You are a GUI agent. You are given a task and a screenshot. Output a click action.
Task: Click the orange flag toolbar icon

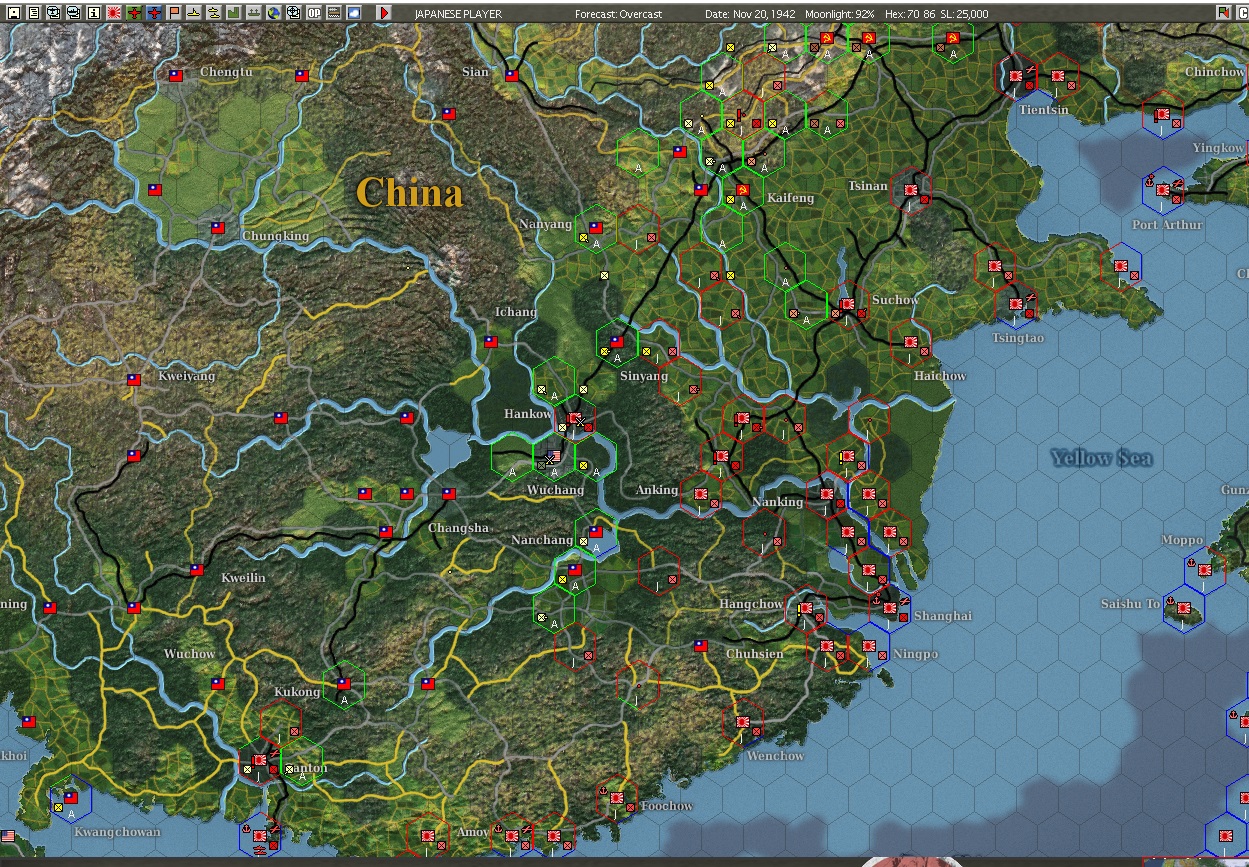174,13
